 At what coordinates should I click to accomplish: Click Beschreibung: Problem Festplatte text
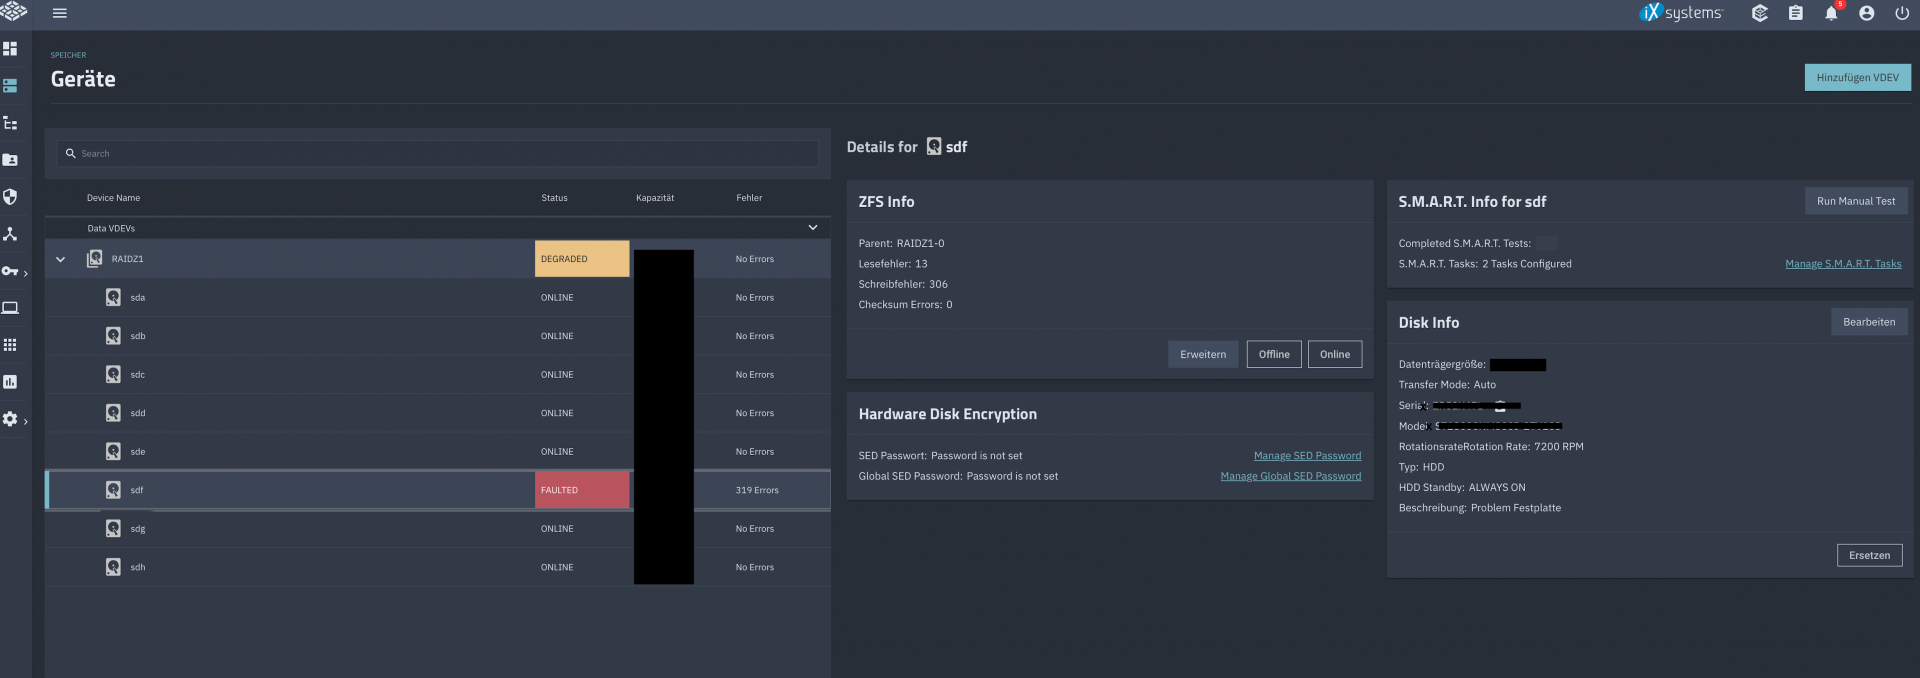coord(1480,508)
